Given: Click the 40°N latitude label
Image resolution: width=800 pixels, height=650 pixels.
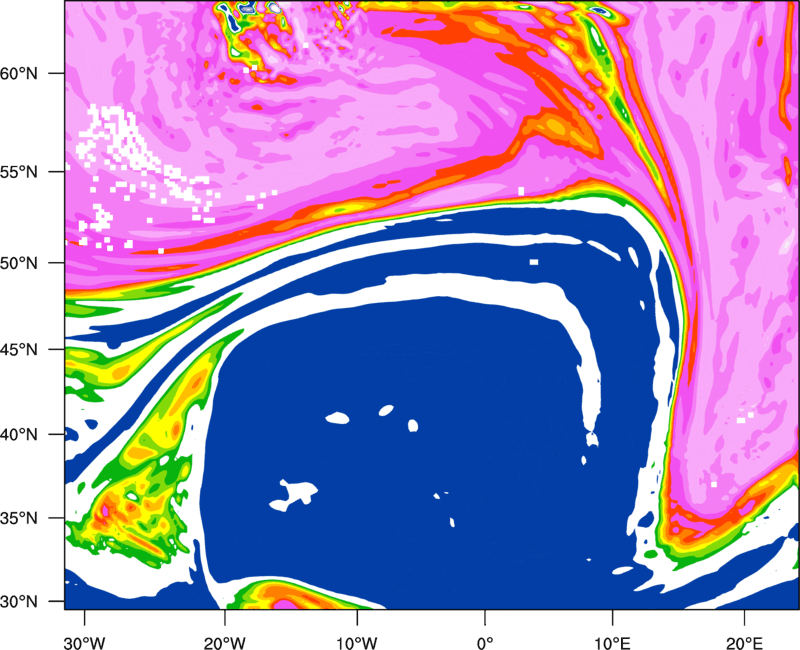Looking at the screenshot, I should 19,435.
